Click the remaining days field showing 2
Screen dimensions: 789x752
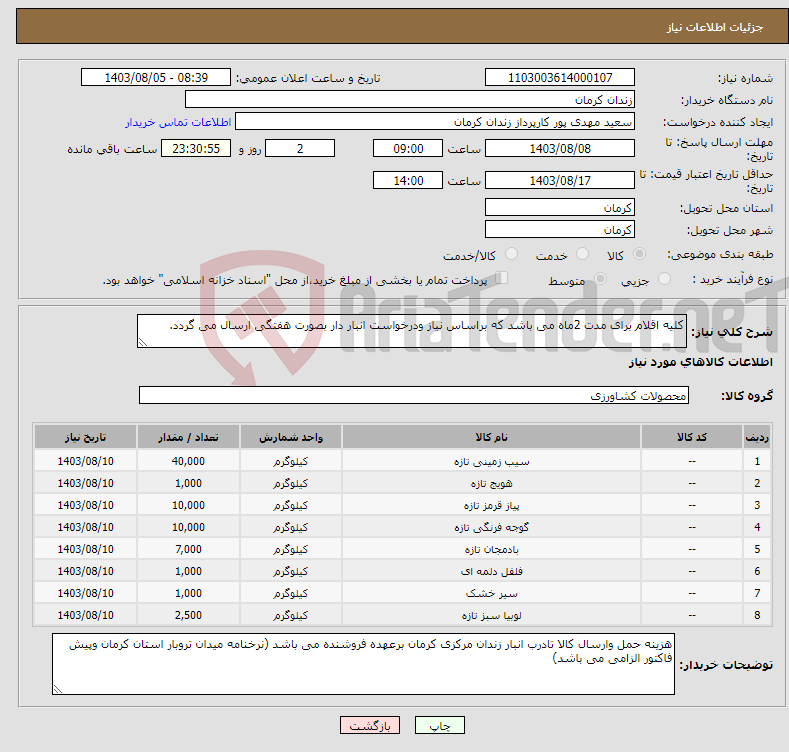point(300,148)
